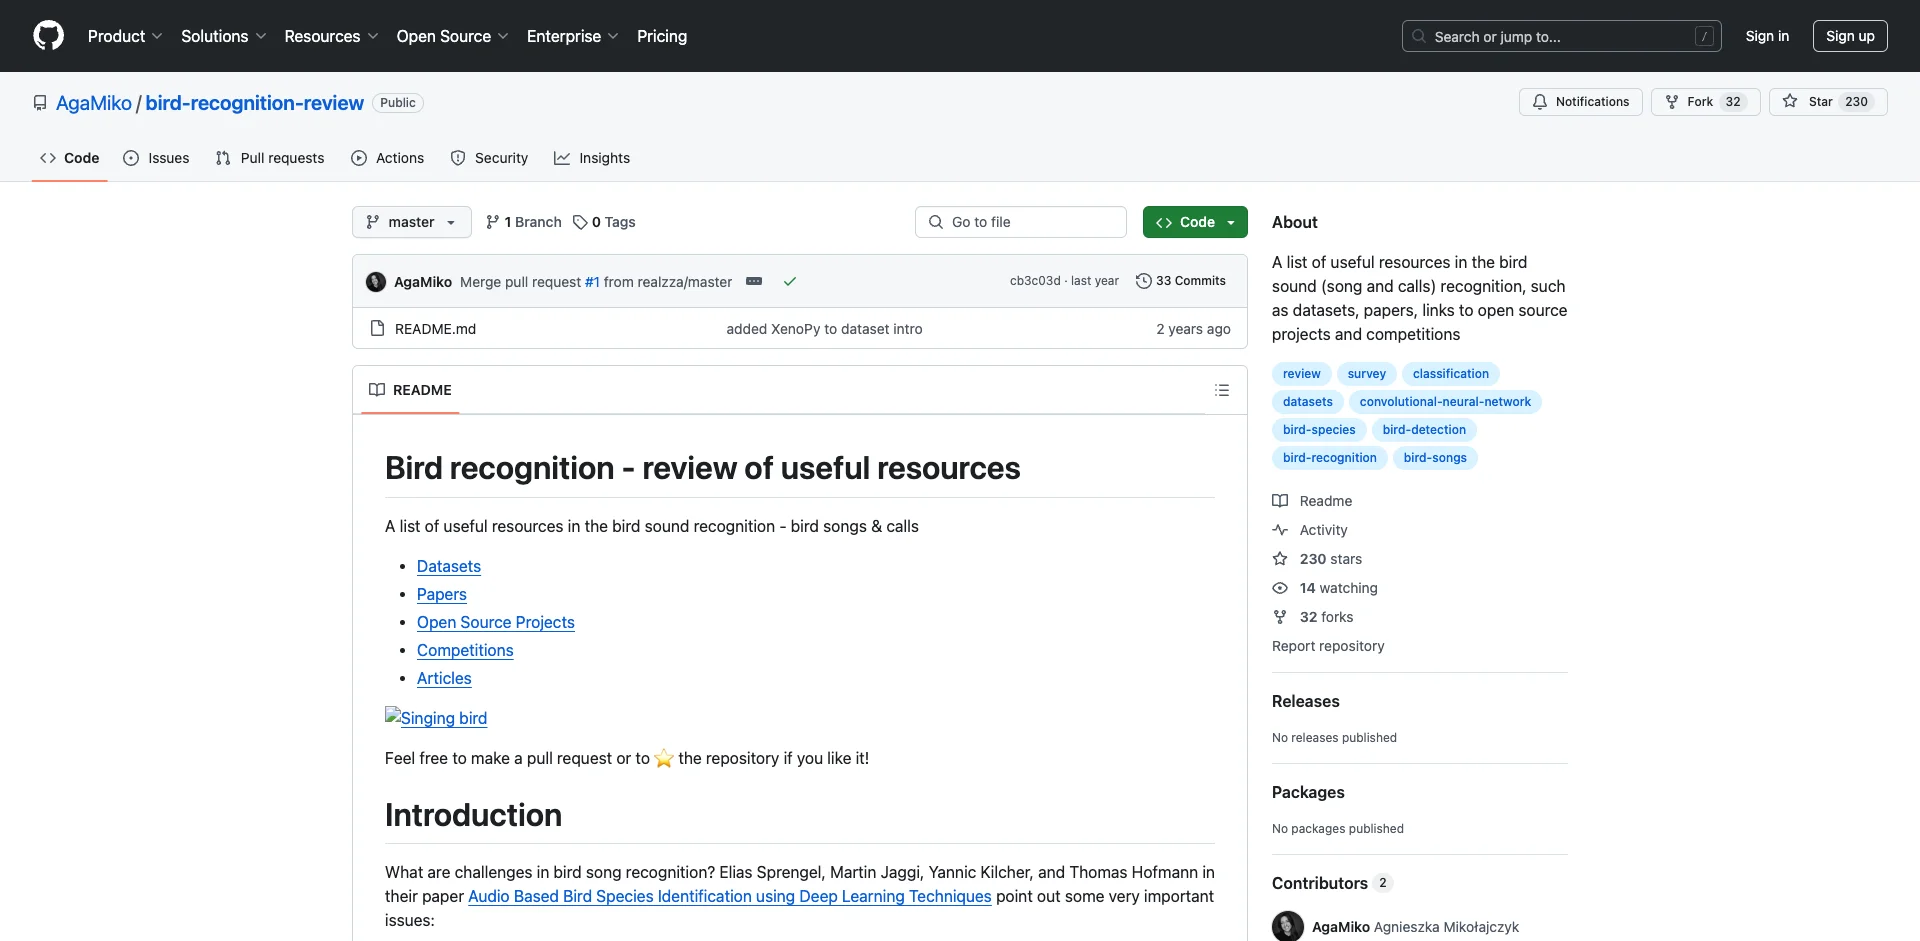Open the Releases heading link

(x=1306, y=701)
